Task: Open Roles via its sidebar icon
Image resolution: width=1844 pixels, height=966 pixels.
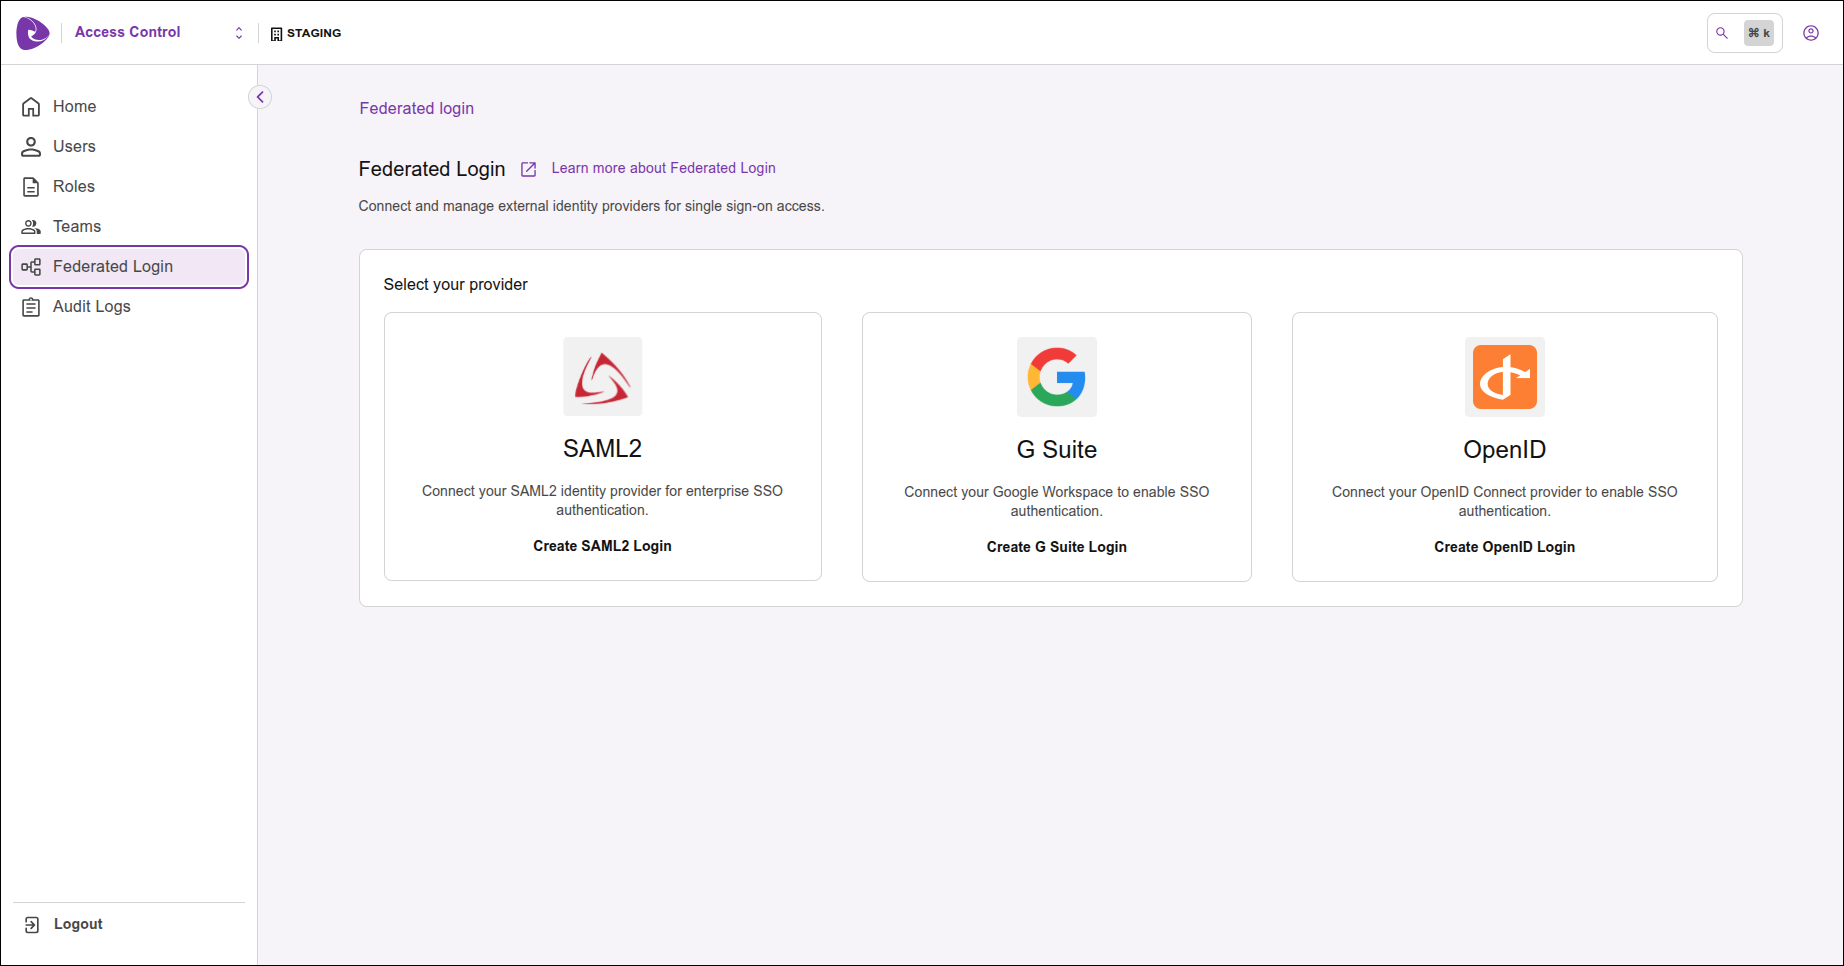Action: click(31, 186)
